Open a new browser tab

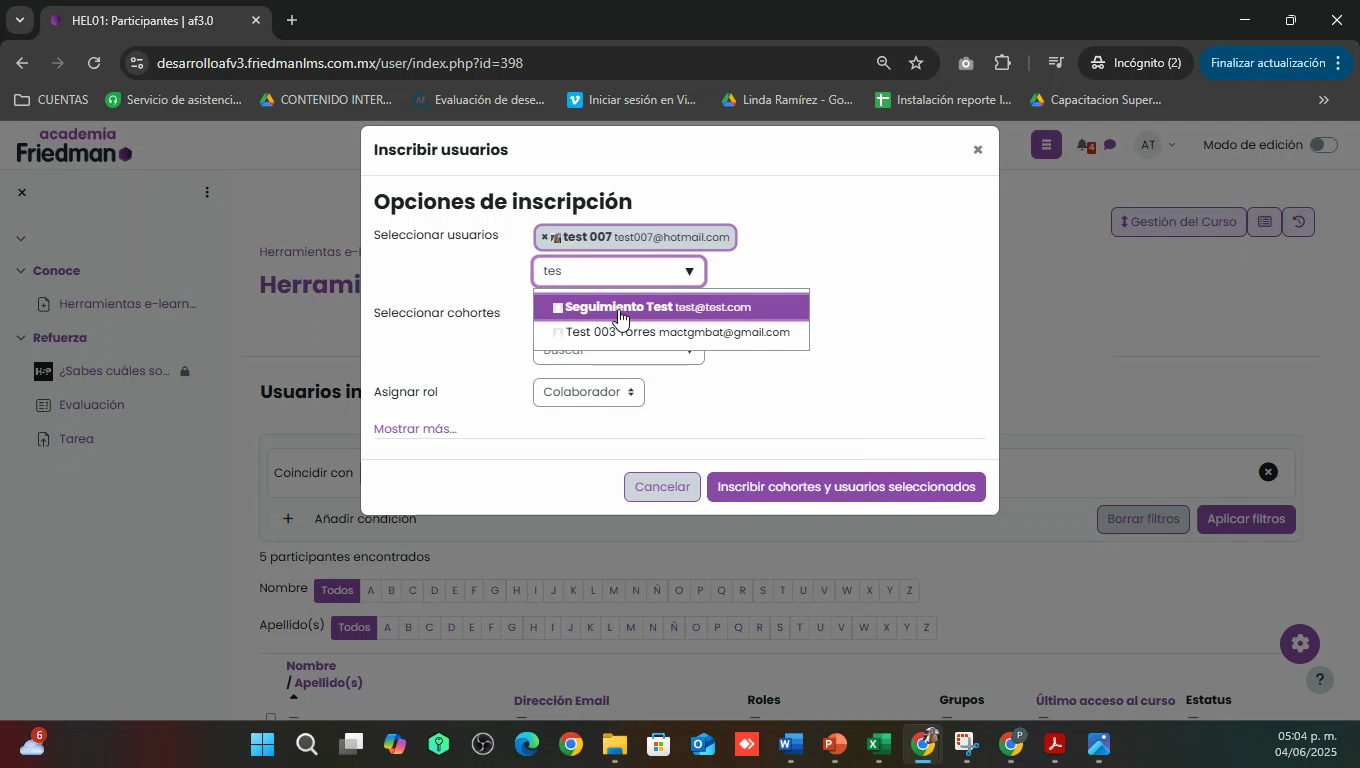pos(291,20)
